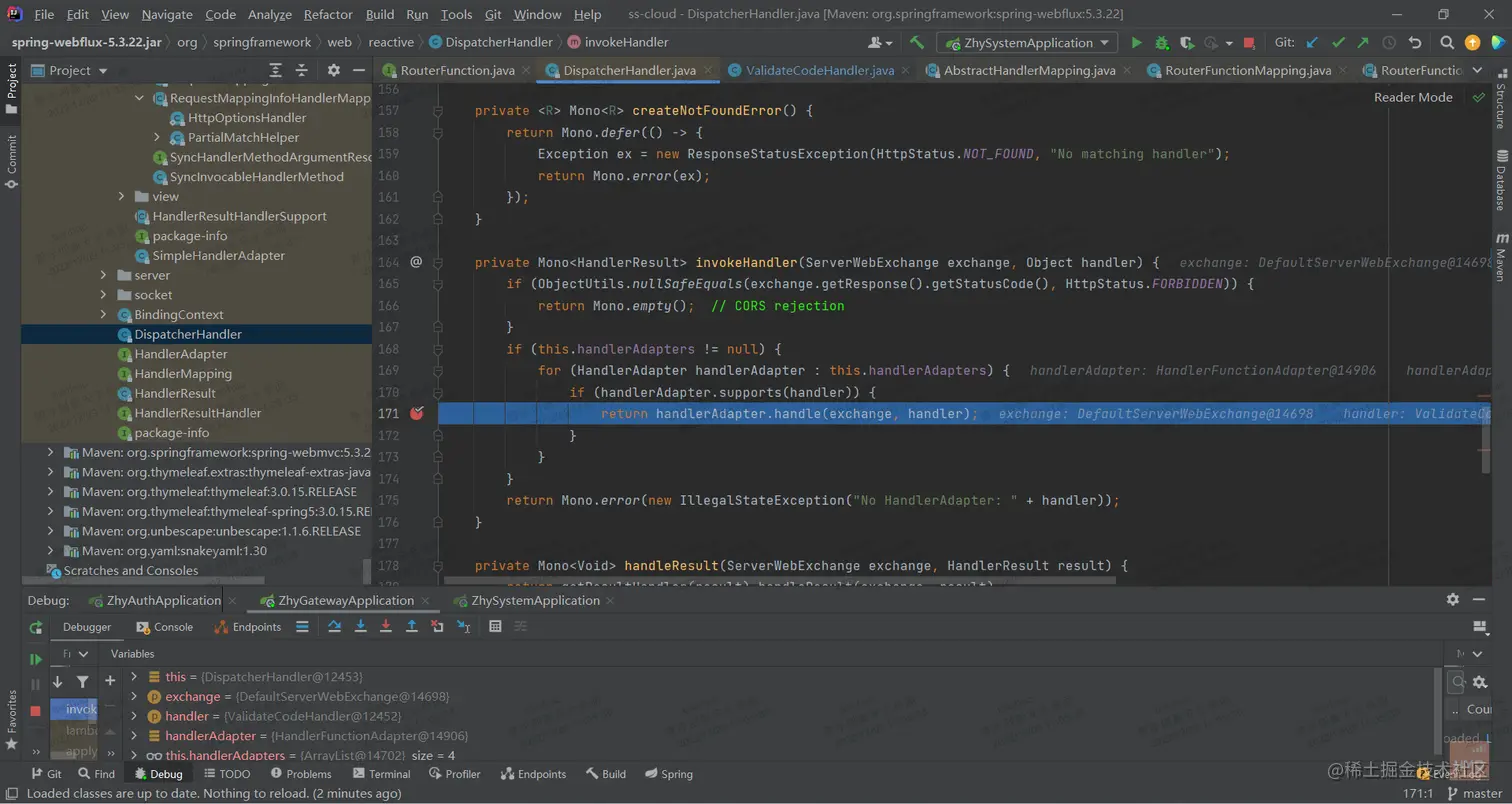Screen dimensions: 1512x804
Task: Resume program with the green resume icon
Action: (36, 660)
